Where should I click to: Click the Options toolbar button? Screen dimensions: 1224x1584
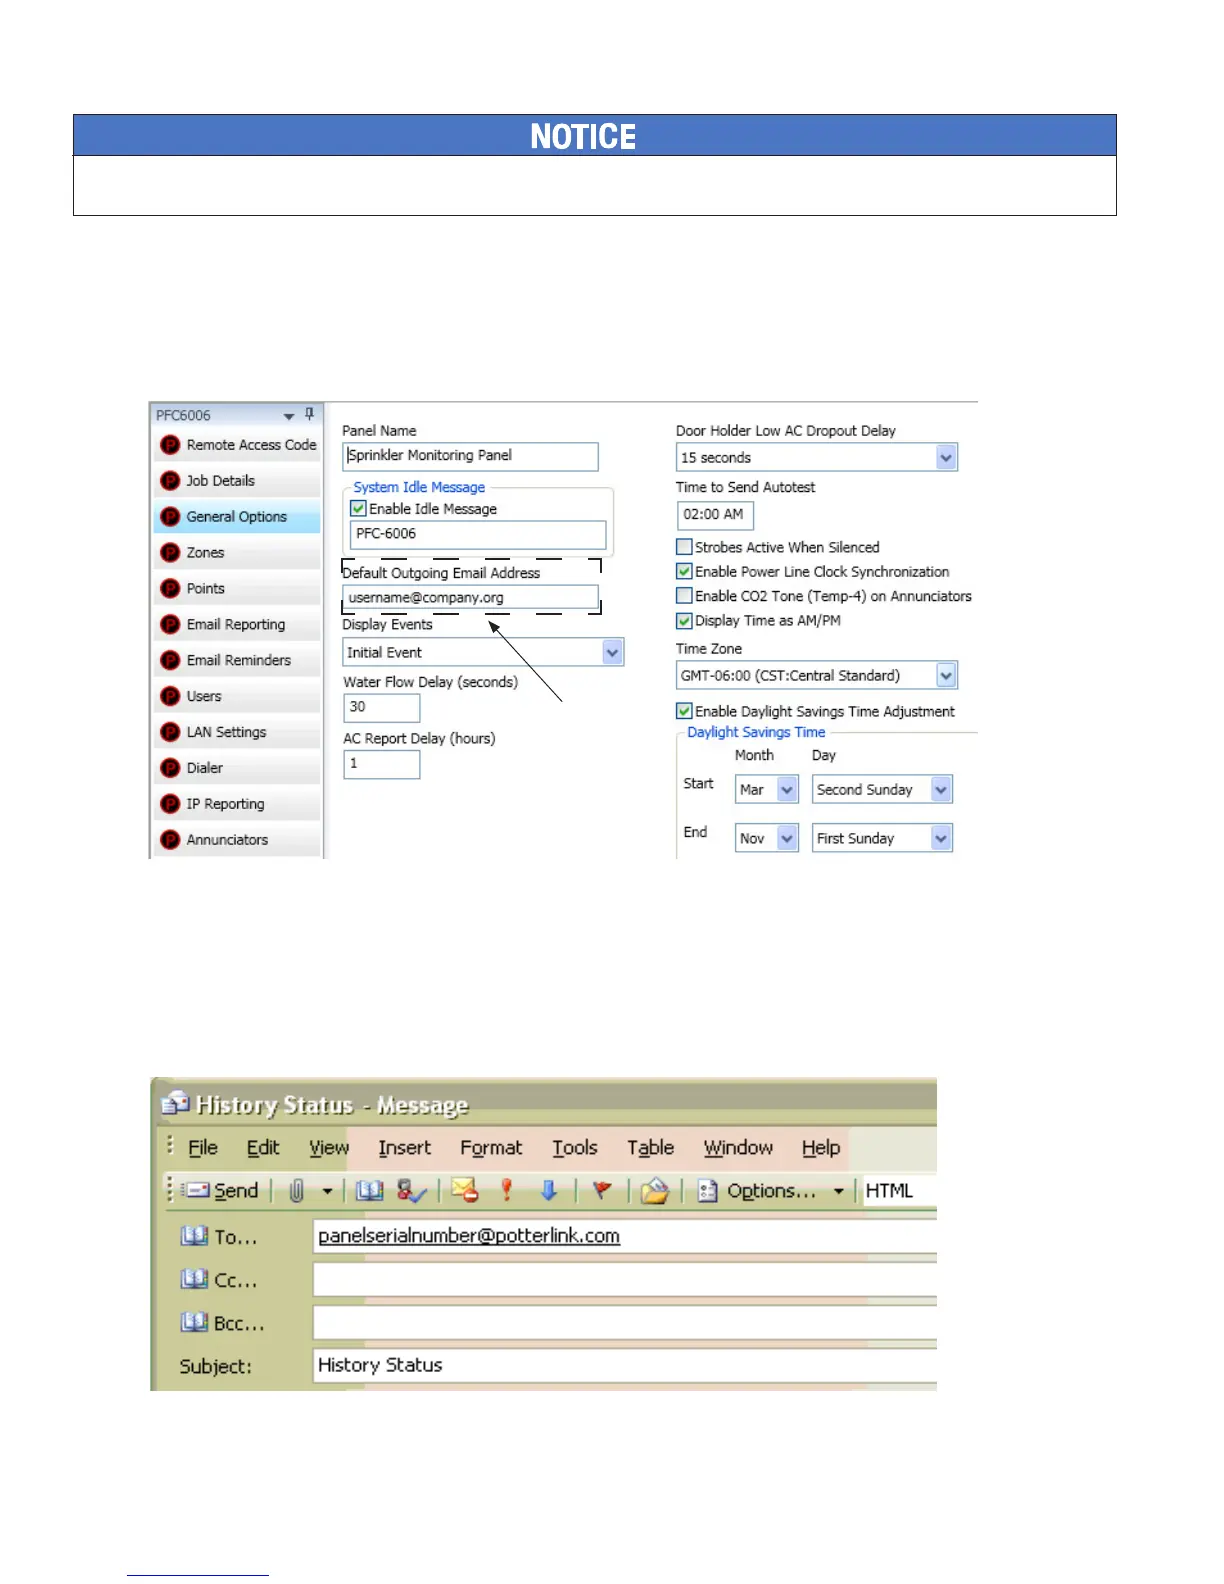pyautogui.click(x=758, y=1191)
